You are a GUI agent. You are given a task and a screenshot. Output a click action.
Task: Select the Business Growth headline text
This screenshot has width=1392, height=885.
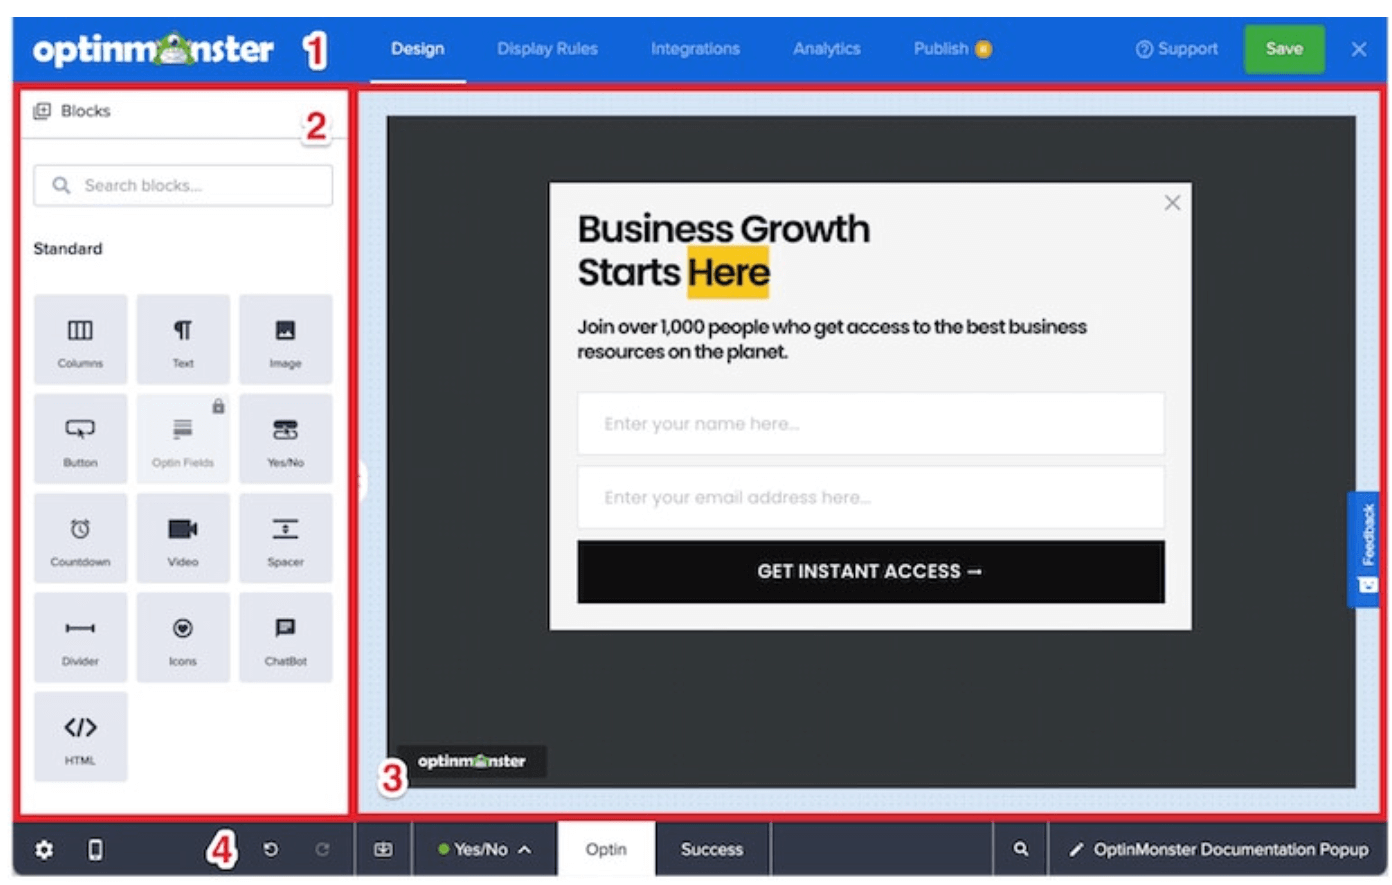(724, 251)
